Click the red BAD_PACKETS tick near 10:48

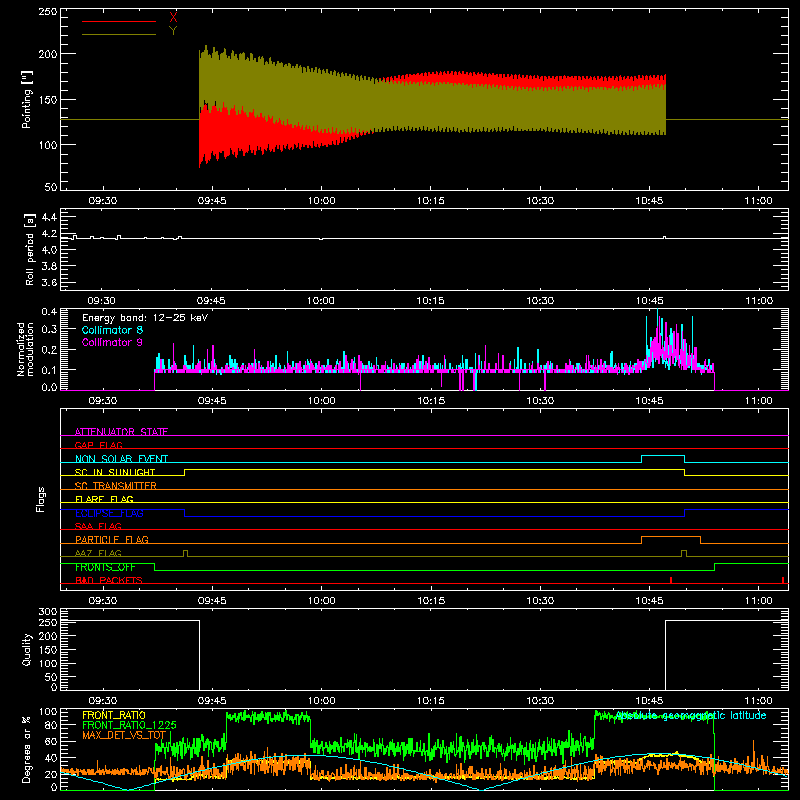click(671, 580)
